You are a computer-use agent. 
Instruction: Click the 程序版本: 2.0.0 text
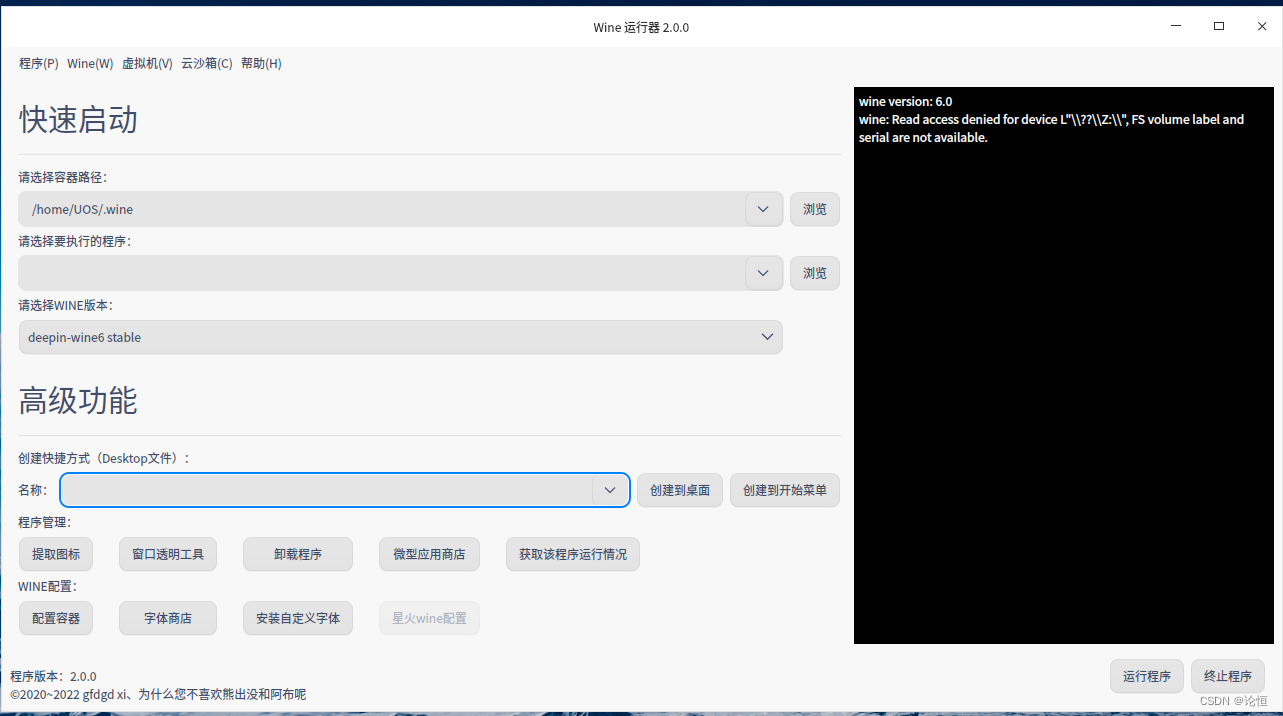click(54, 677)
